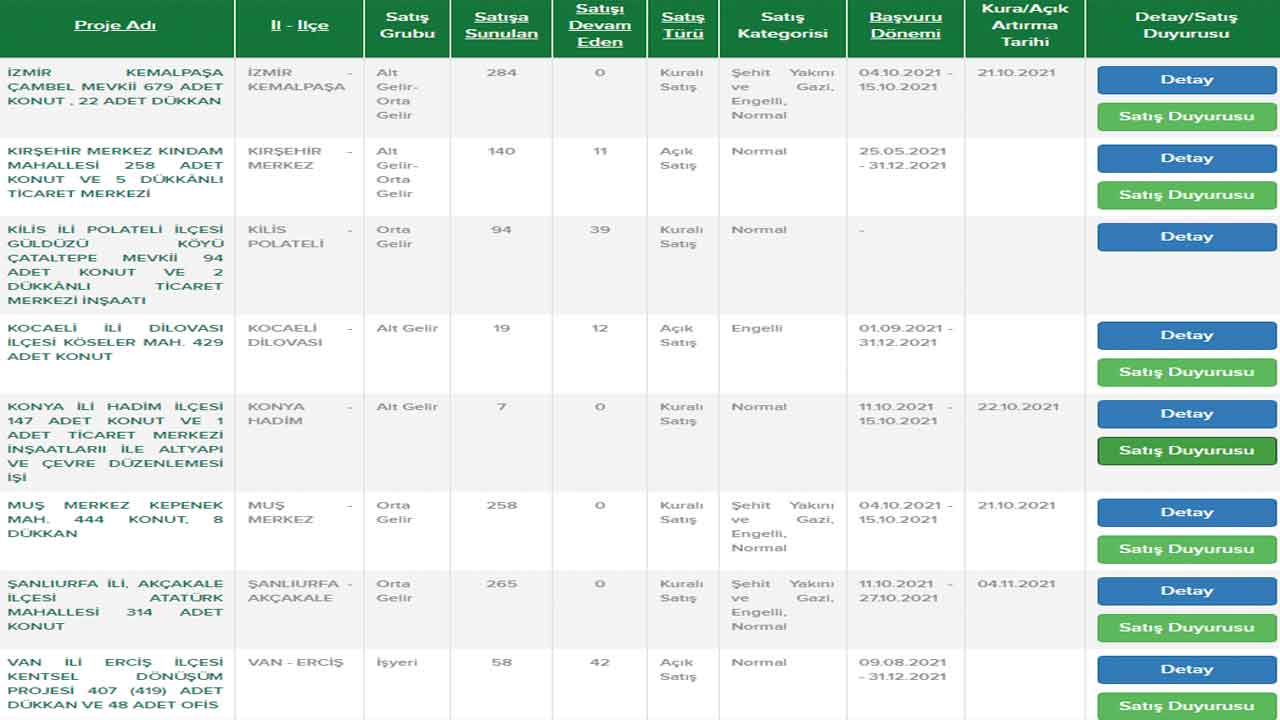1280x720 pixels.
Task: Click the 11.10.2021 - 27.10.2021 application period
Action: [905, 591]
